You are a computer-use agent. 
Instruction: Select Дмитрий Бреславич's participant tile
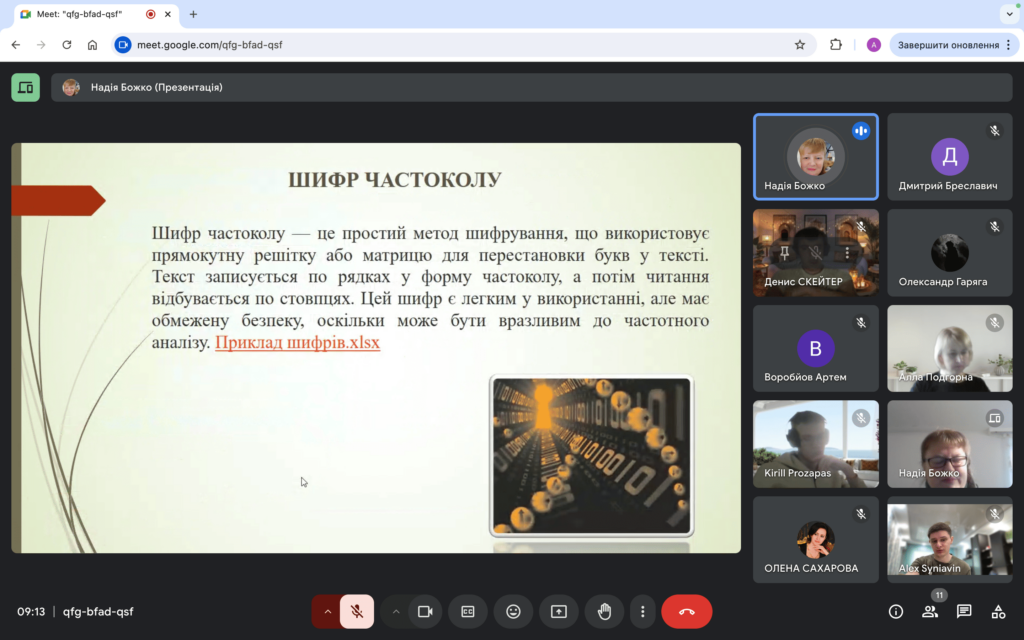[950, 157]
